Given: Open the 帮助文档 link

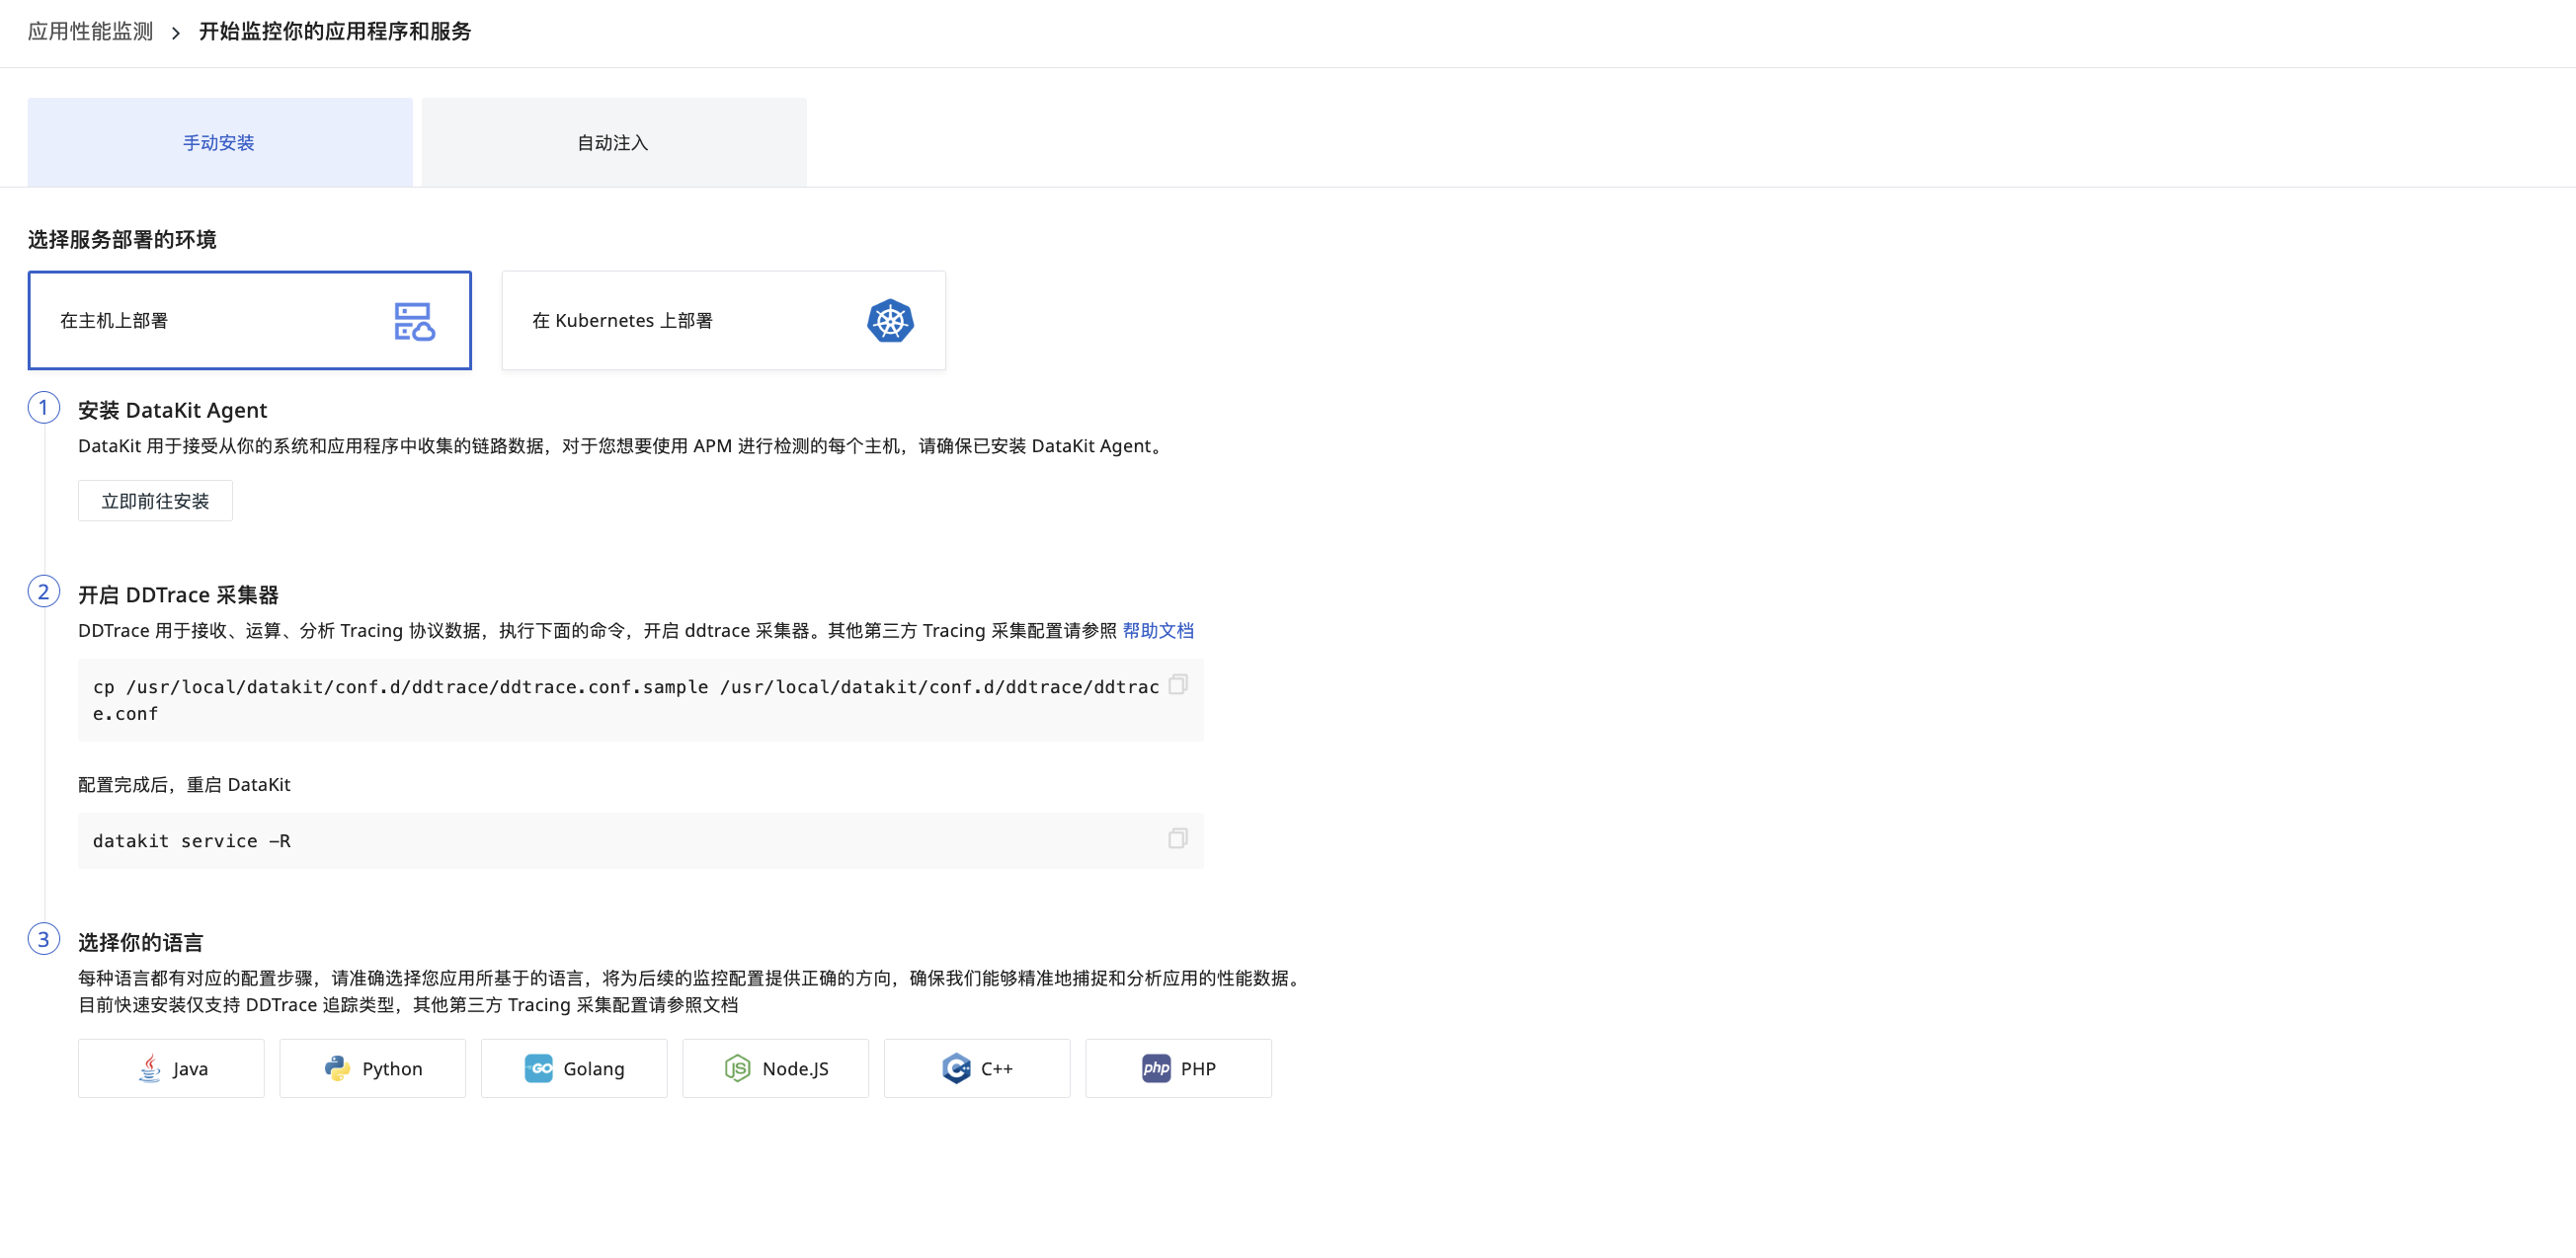Looking at the screenshot, I should (1158, 630).
